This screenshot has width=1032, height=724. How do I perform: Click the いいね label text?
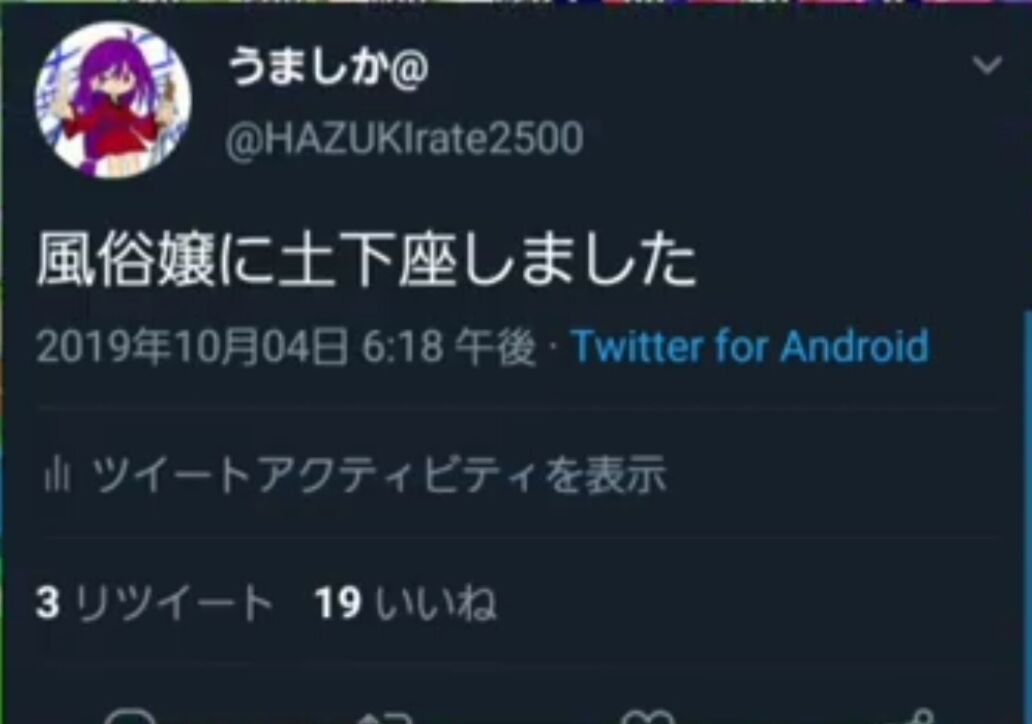pos(436,602)
